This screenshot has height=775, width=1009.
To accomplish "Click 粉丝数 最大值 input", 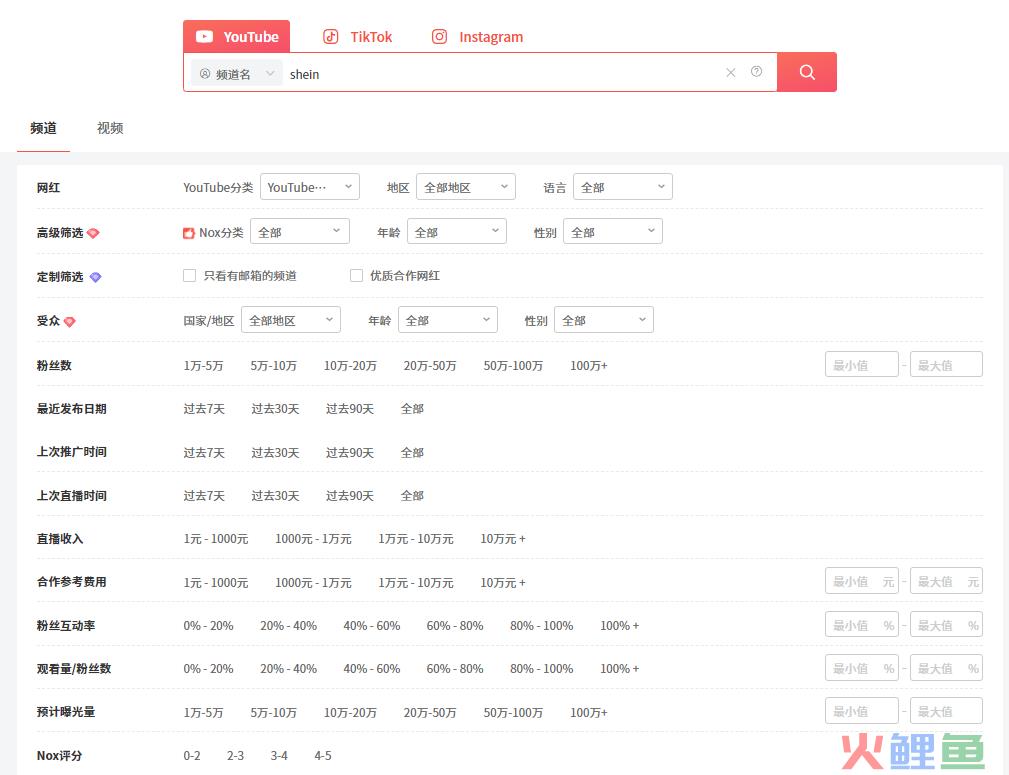I will tap(946, 364).
